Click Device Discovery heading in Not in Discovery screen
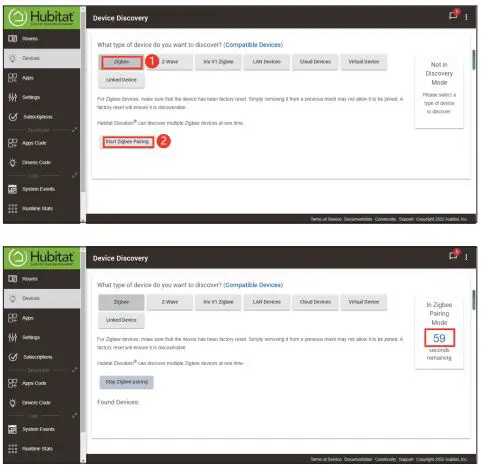The image size is (482, 466). (120, 19)
